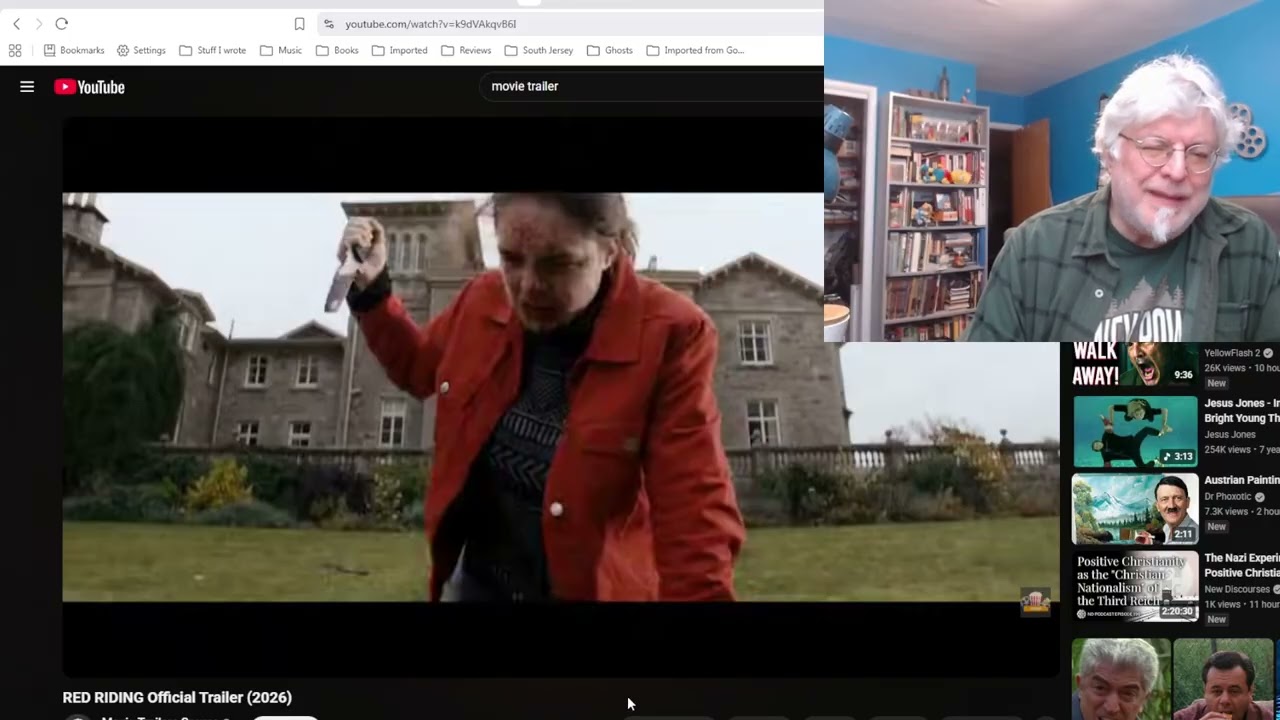Expand the Ghosts bookmark folder
The image size is (1280, 720).
click(x=610, y=50)
